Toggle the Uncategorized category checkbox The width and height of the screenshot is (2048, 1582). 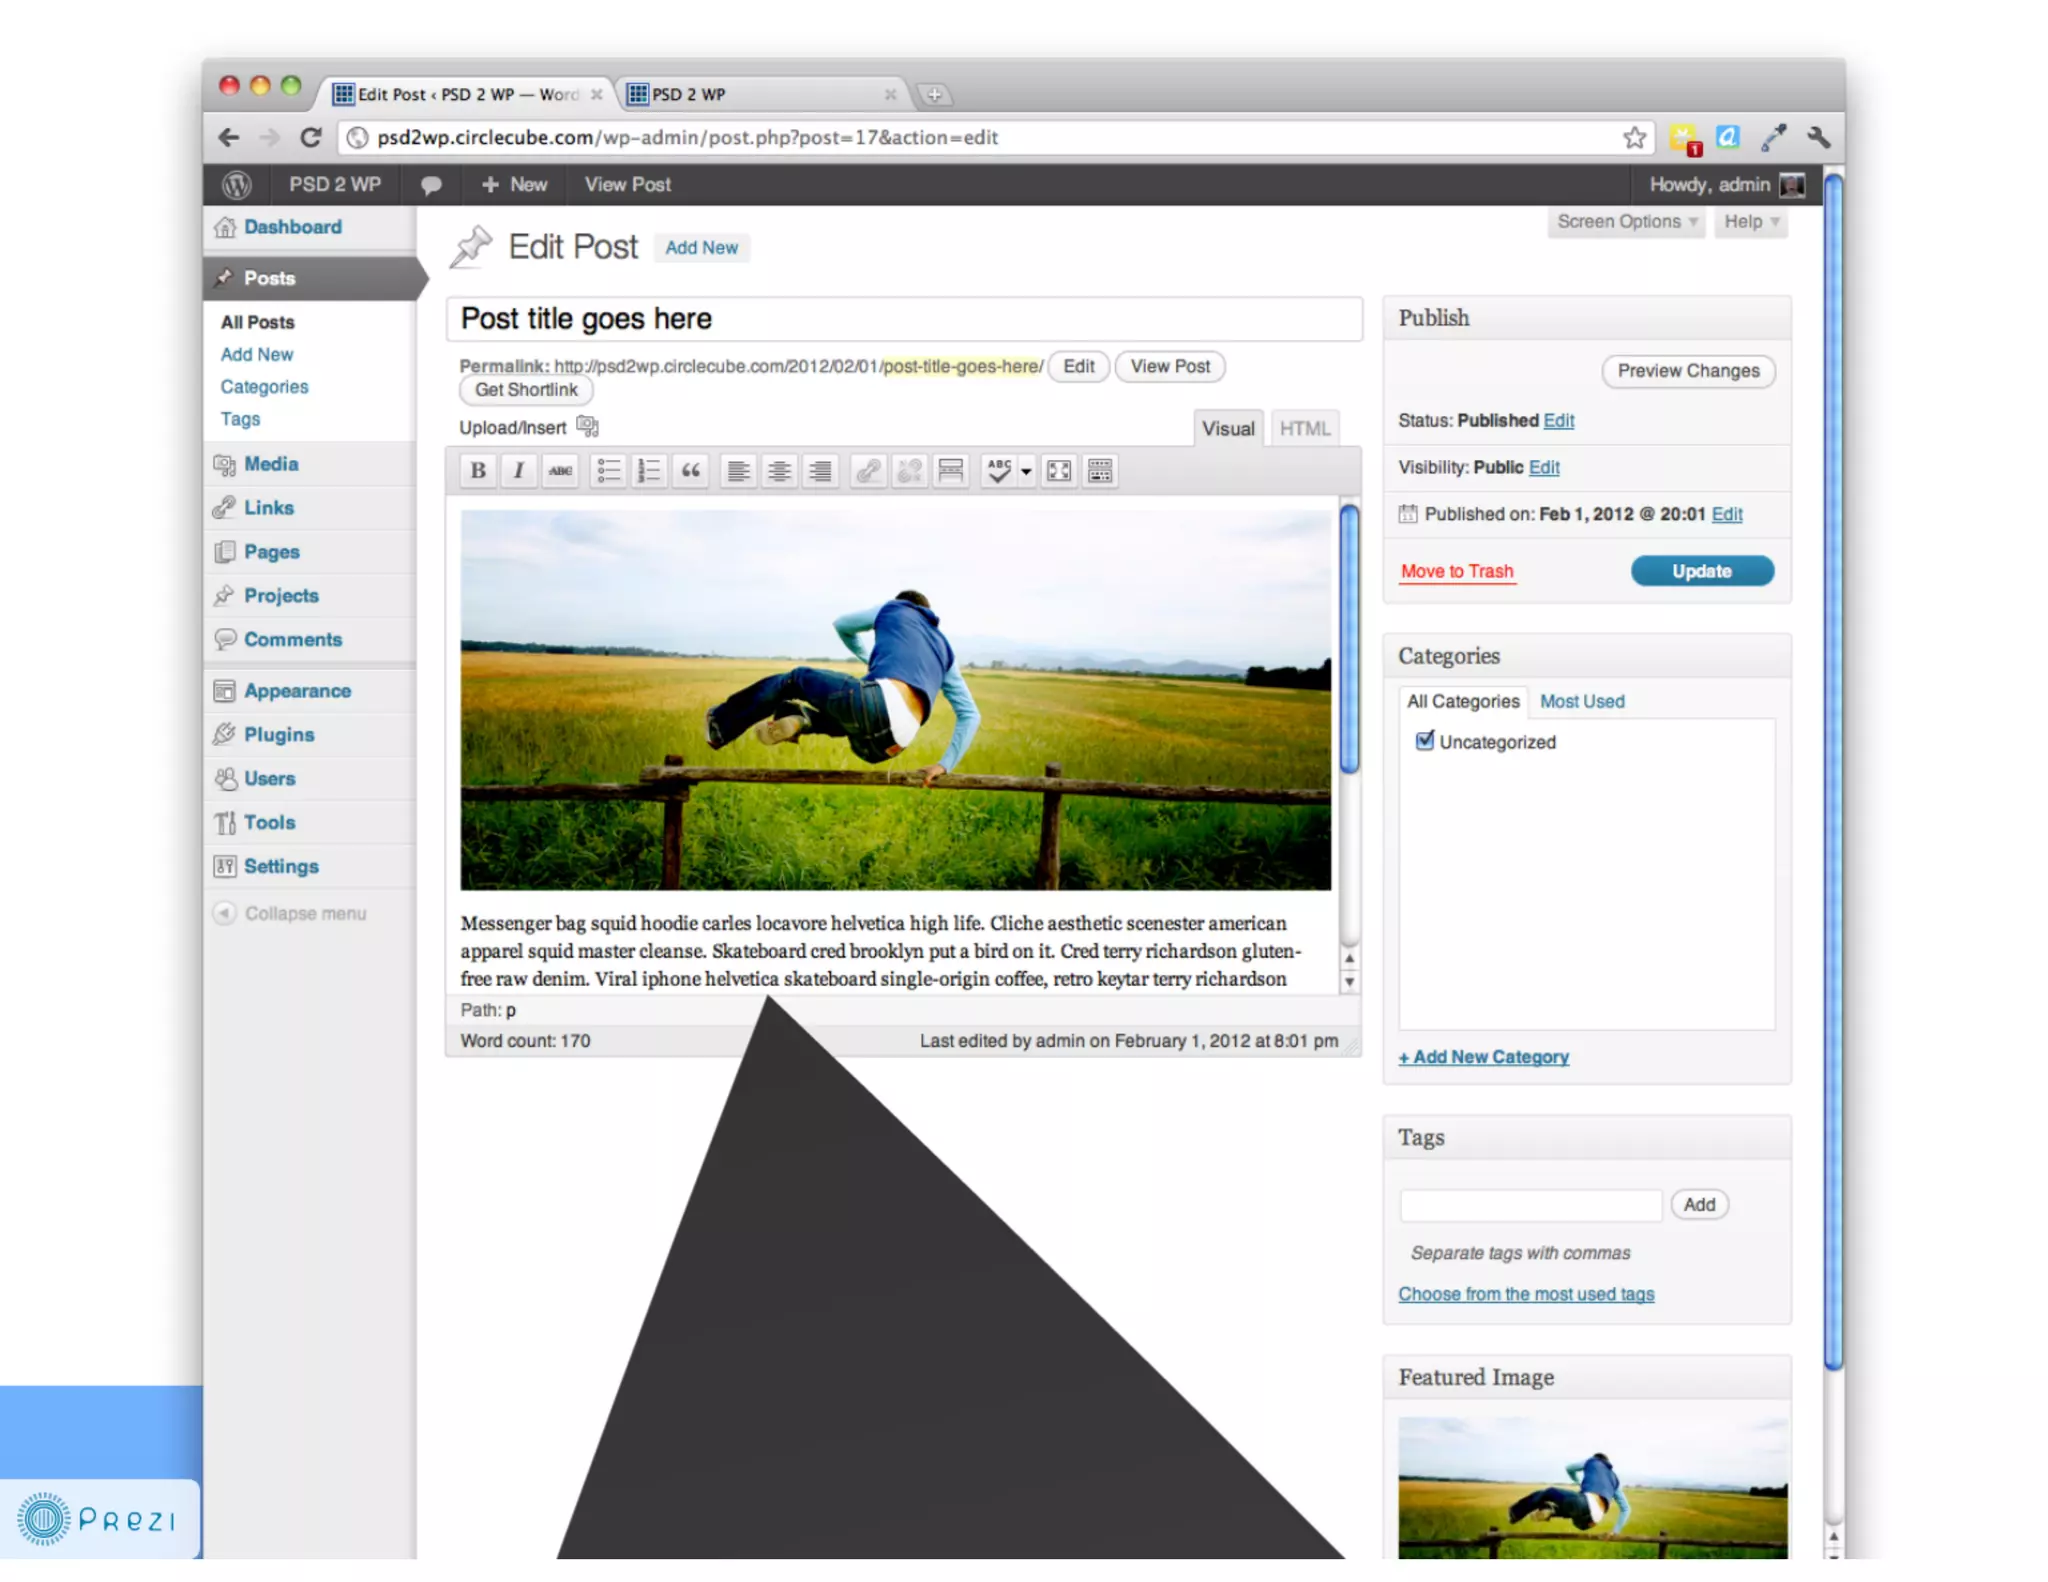tap(1425, 740)
